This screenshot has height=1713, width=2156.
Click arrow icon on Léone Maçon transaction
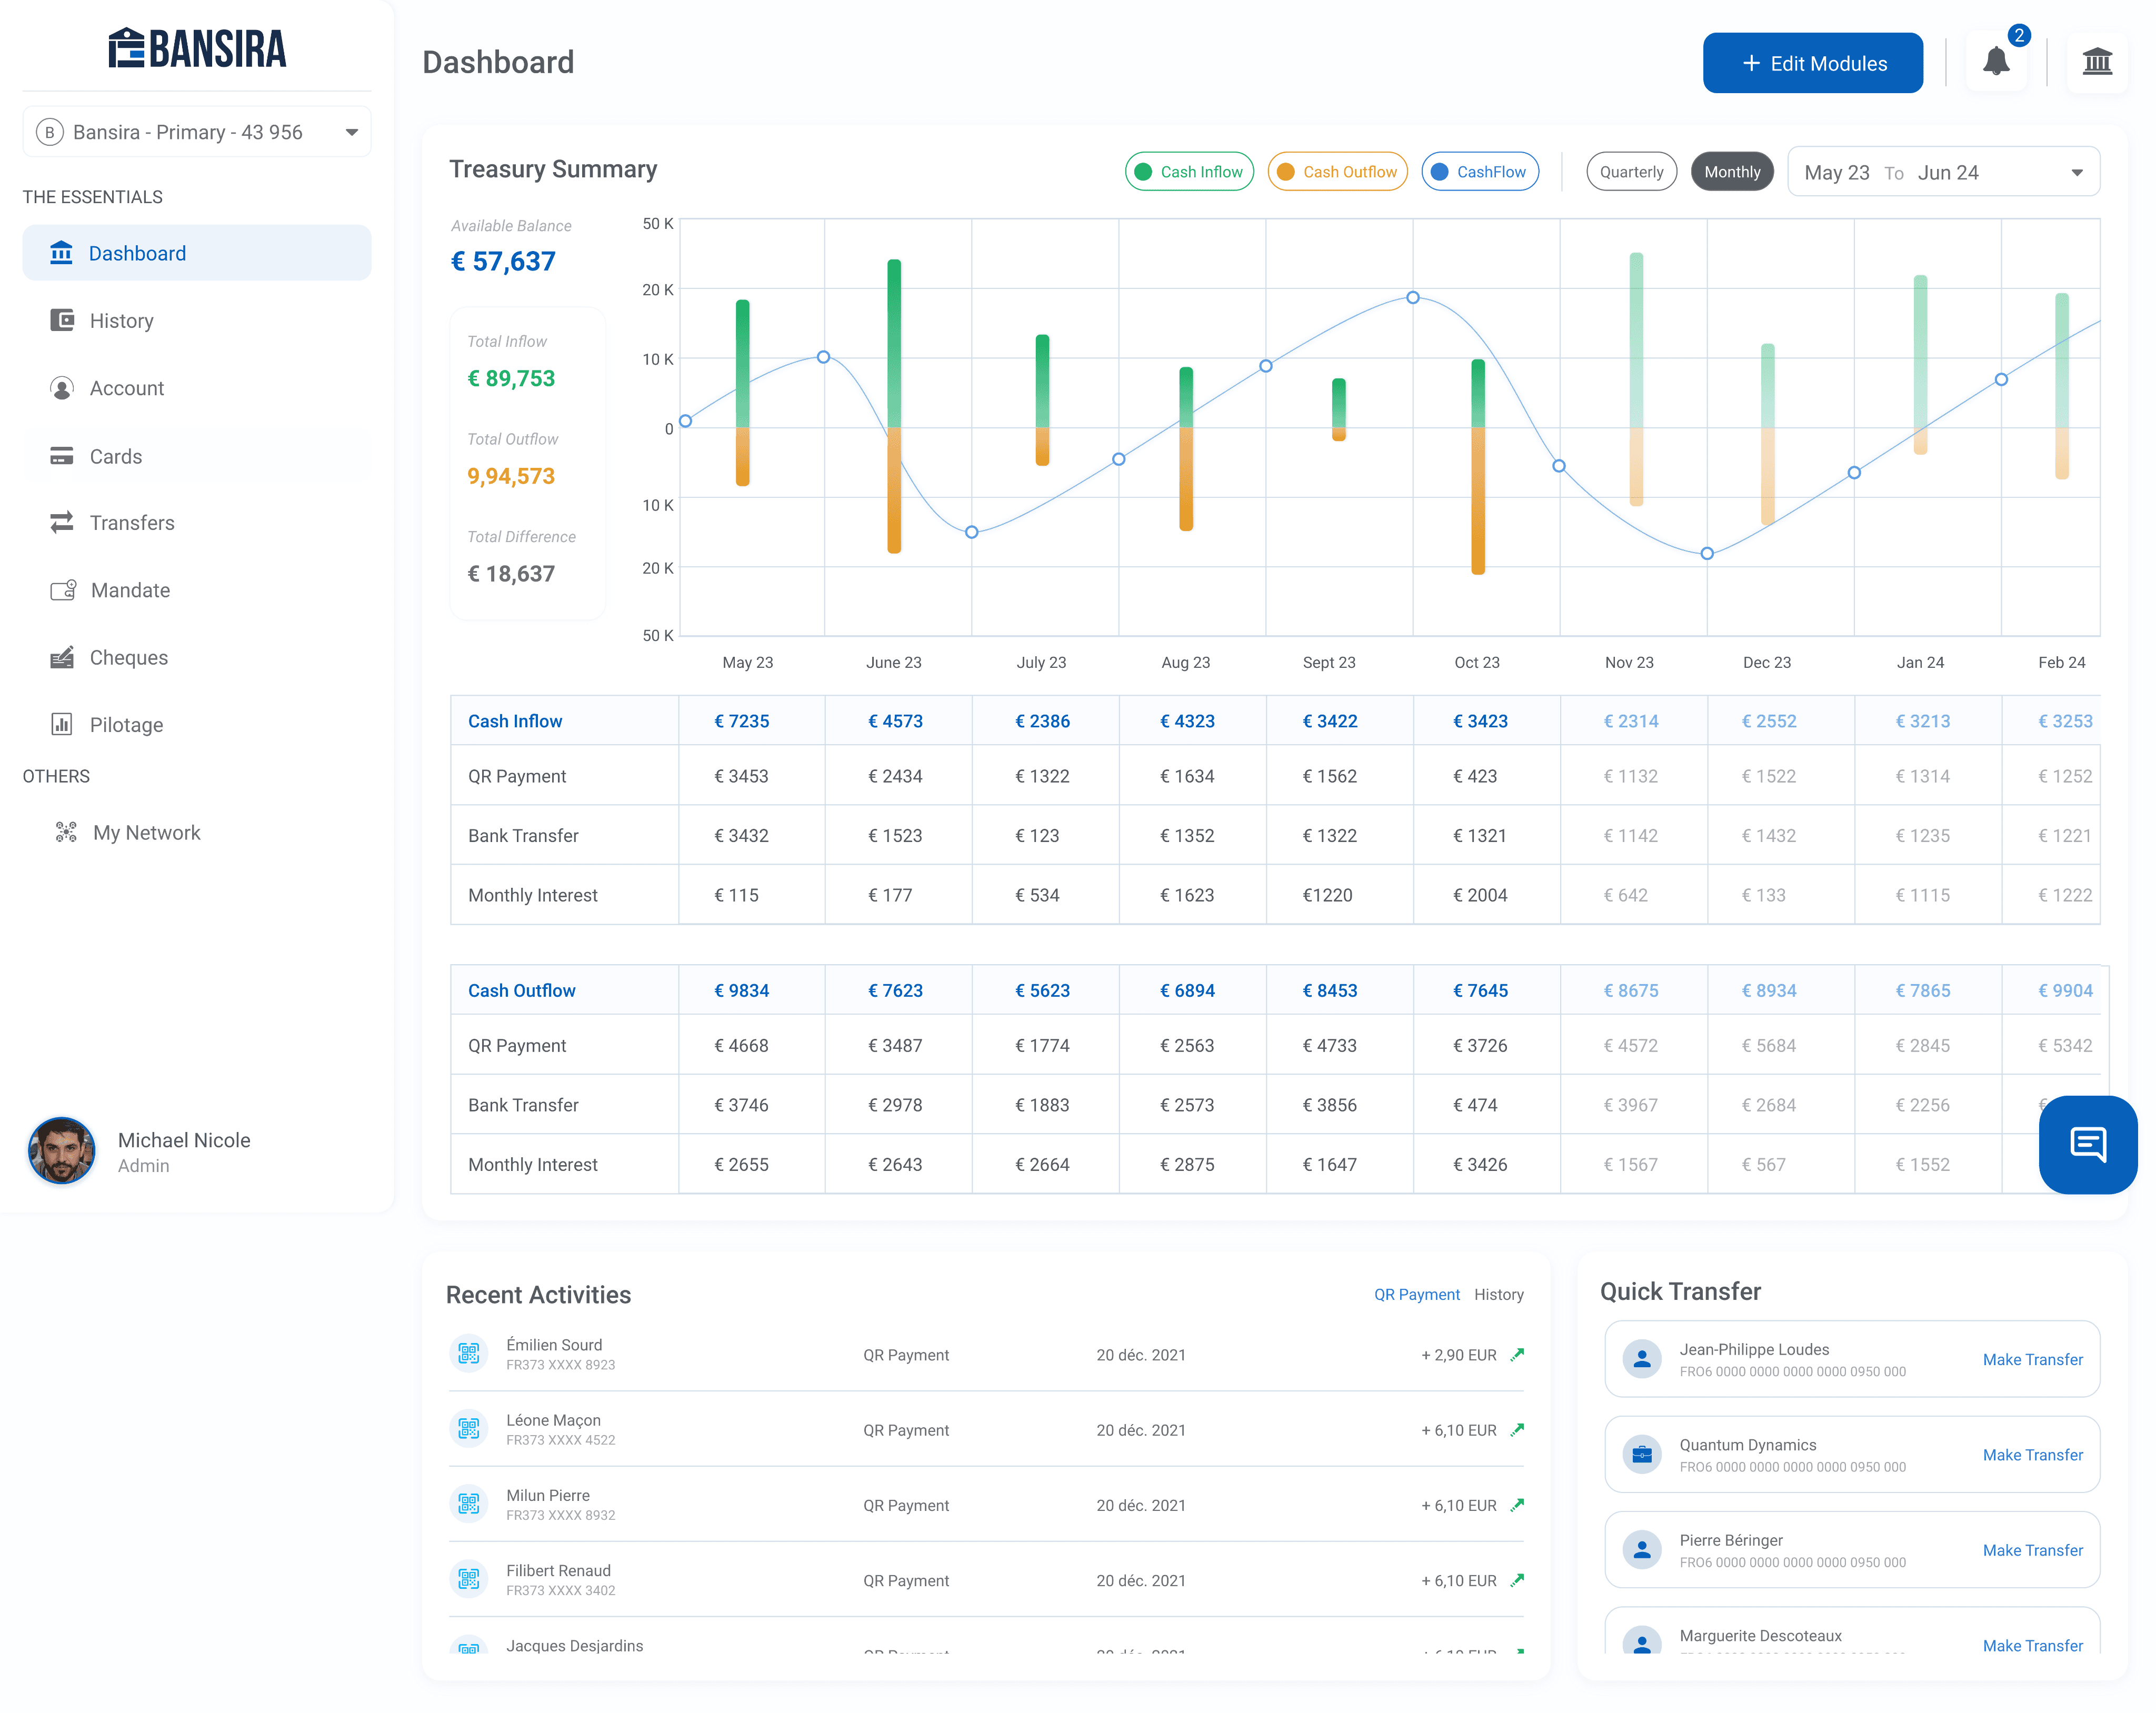(1516, 1429)
